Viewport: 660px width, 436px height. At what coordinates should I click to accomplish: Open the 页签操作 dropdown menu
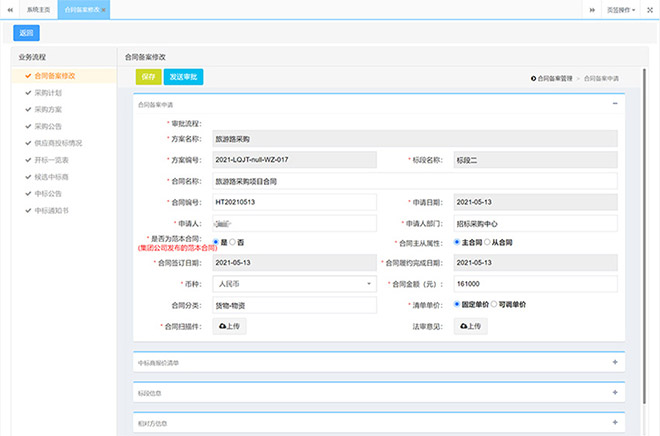pyautogui.click(x=620, y=9)
